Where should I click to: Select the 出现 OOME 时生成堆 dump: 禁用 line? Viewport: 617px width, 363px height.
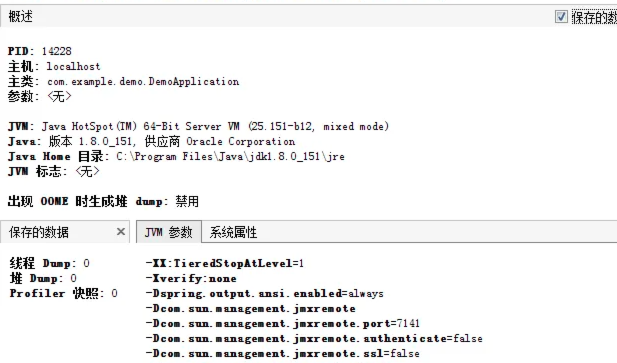103,201
